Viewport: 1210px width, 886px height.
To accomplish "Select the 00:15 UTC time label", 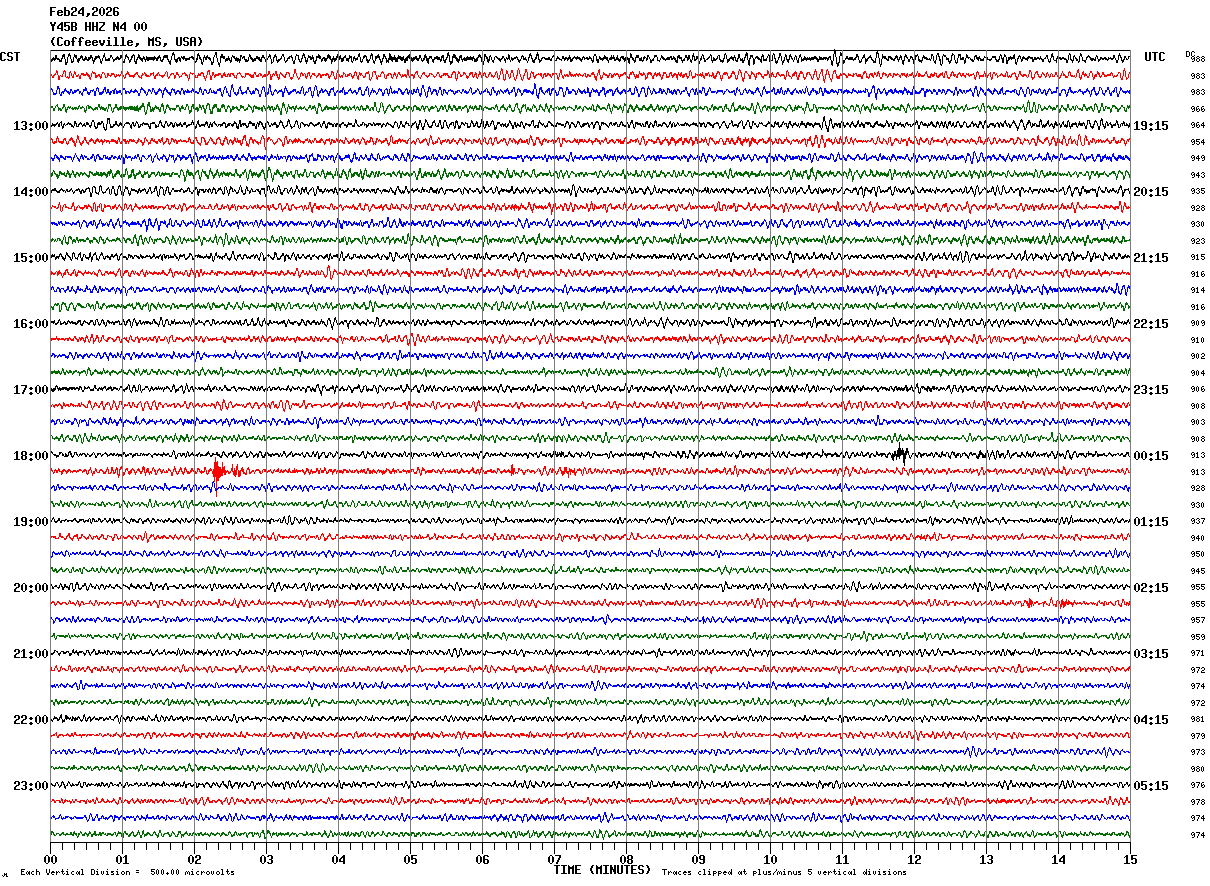I will tap(1151, 456).
